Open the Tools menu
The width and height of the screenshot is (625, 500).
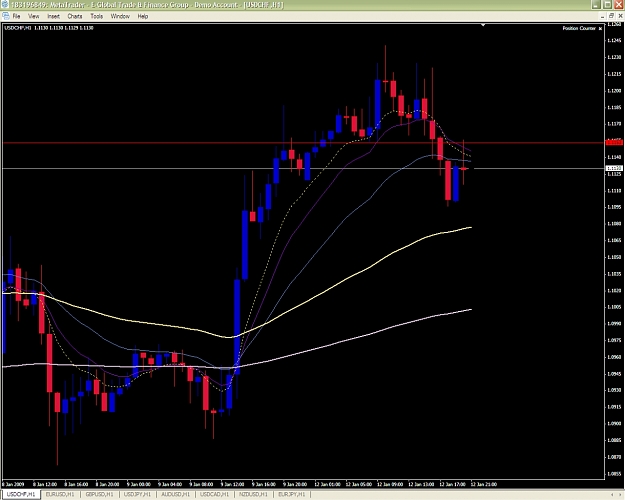(97, 16)
